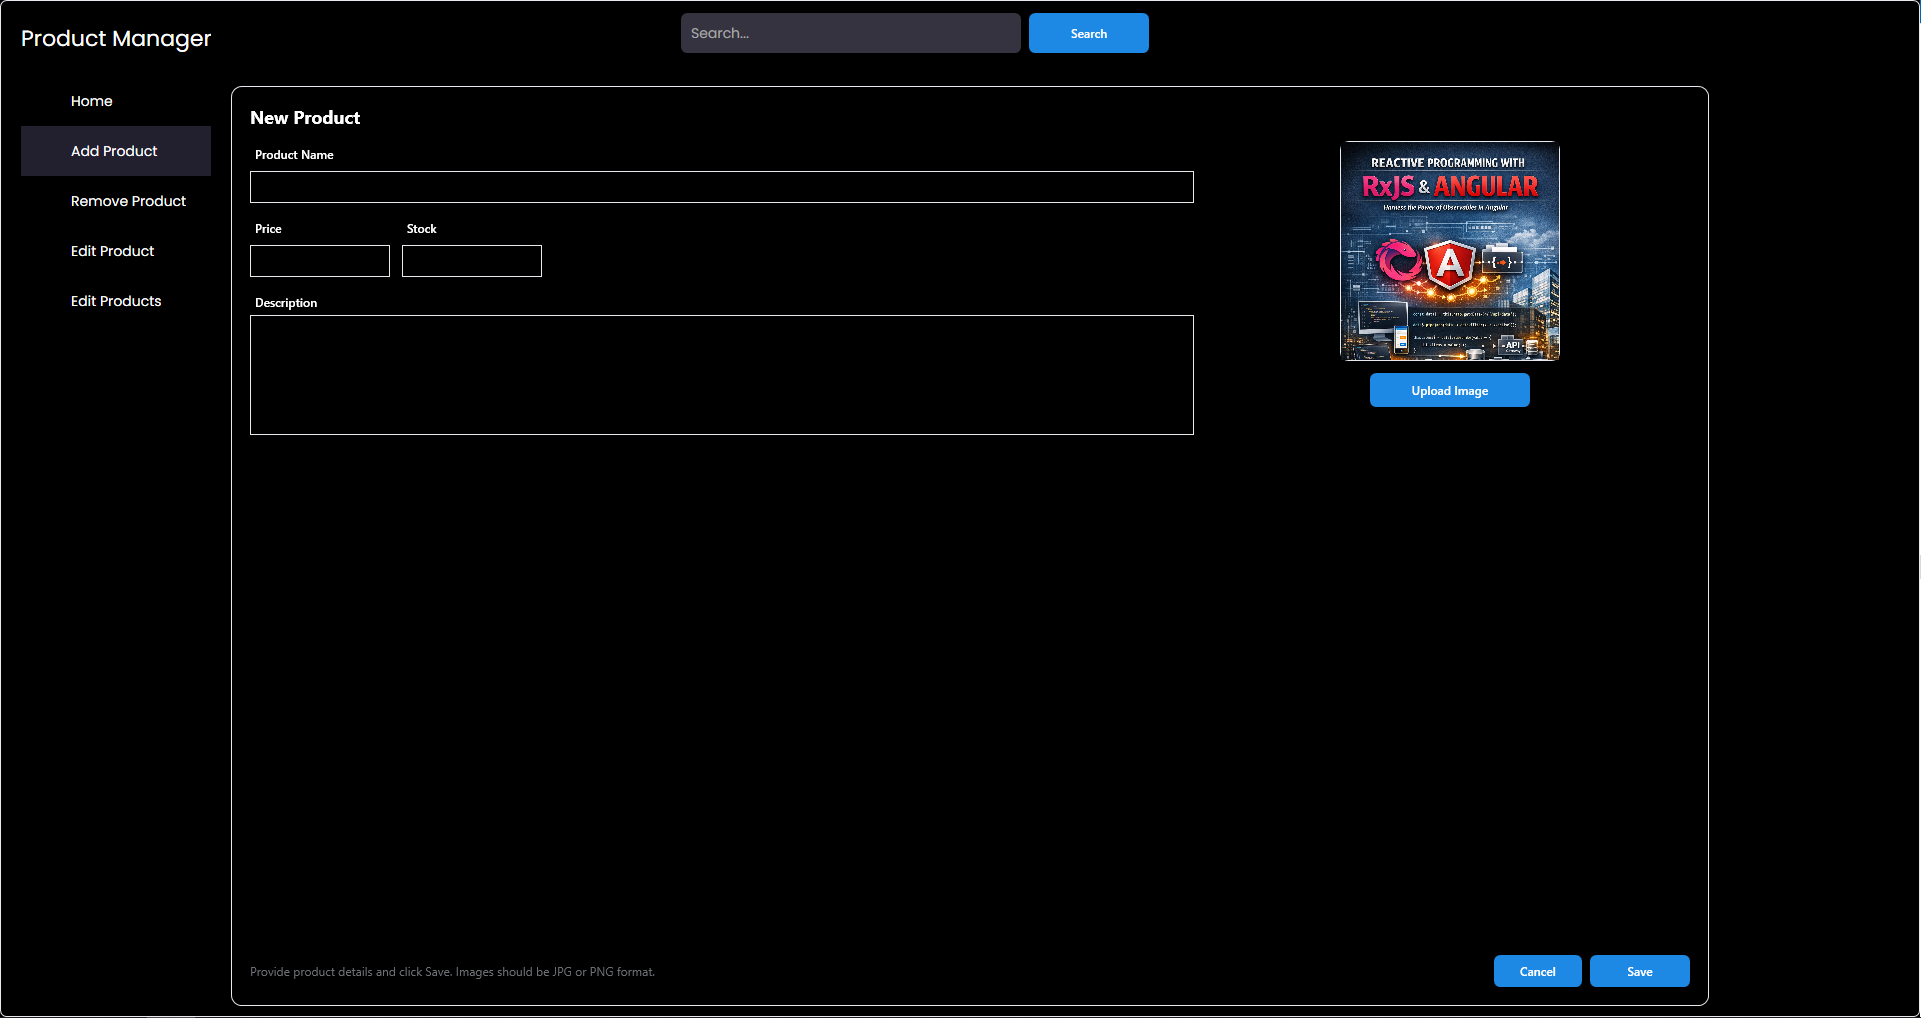Viewport: 1921px width, 1018px height.
Task: Click the RxJS & Angular product image
Action: tap(1450, 251)
